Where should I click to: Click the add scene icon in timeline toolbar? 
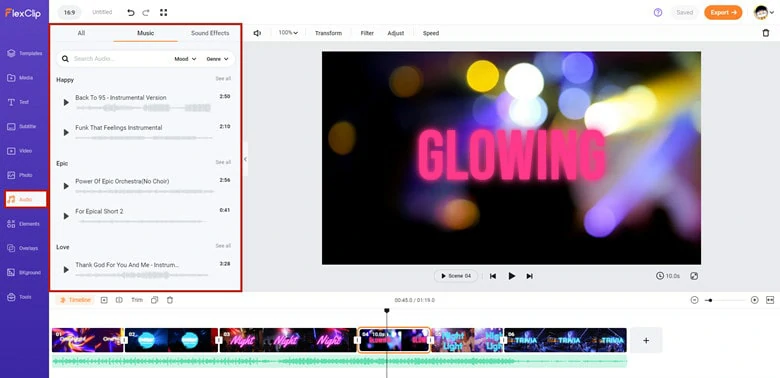[104, 300]
